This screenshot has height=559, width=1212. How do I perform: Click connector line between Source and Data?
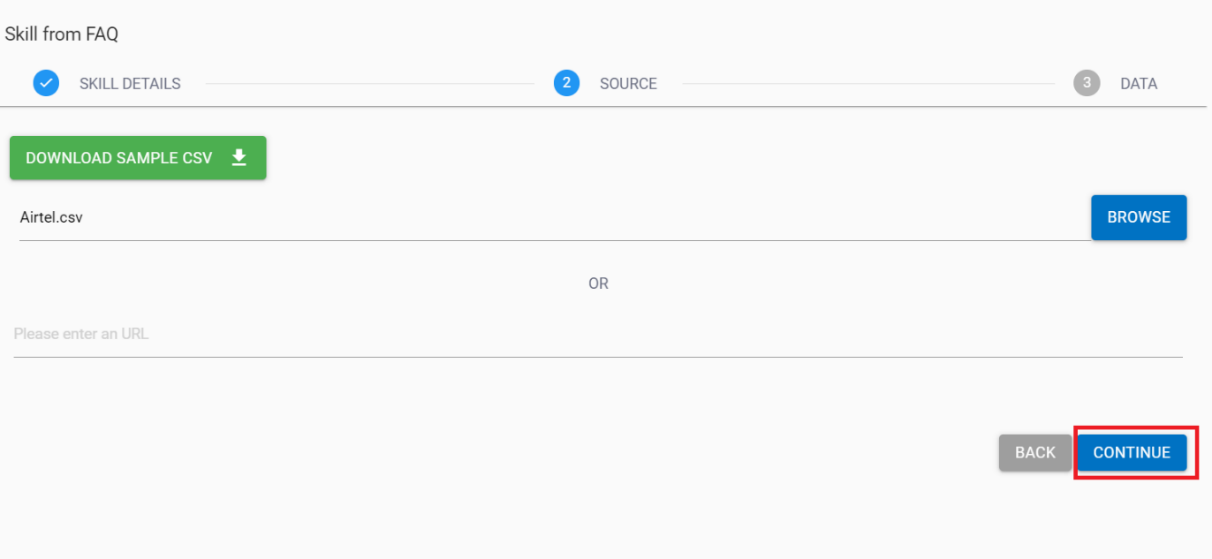(x=868, y=84)
